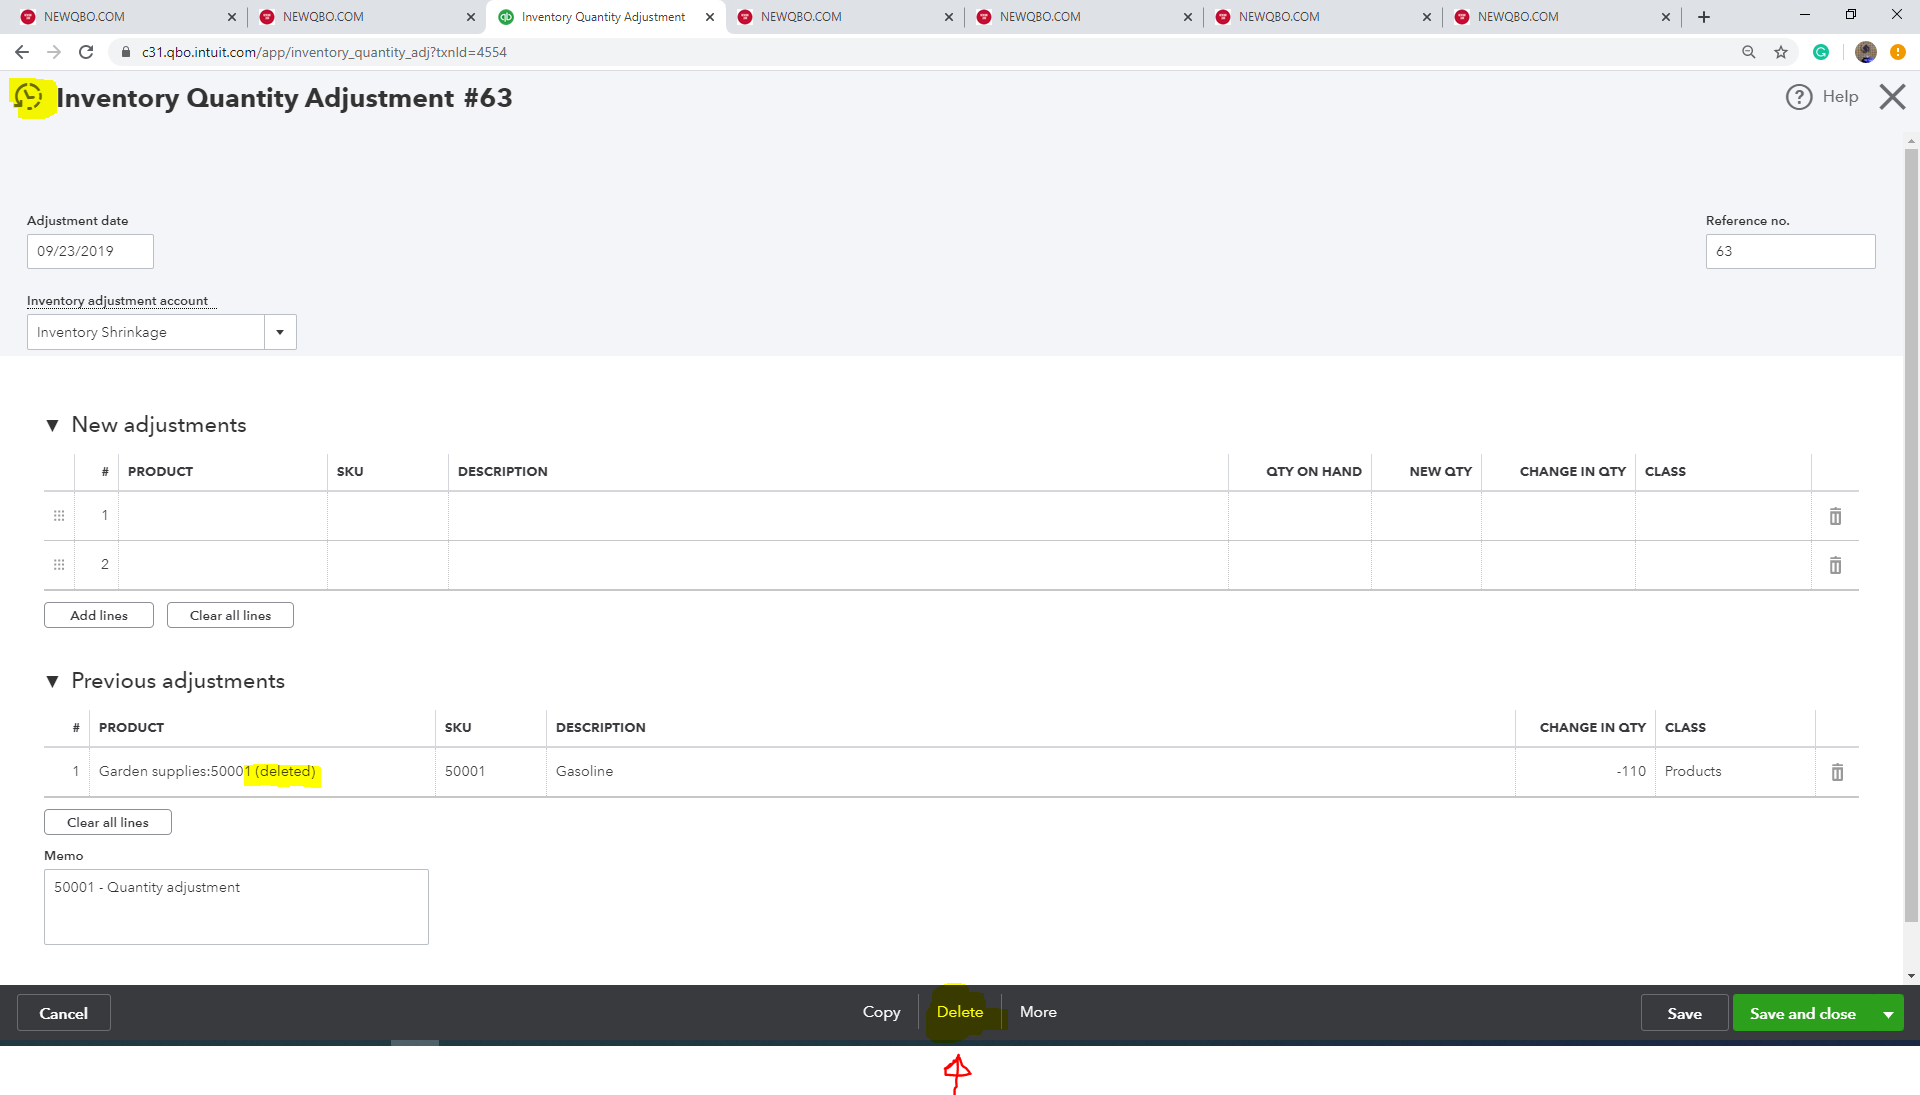Click the Memo text input field
The width and height of the screenshot is (1920, 1095).
(235, 906)
